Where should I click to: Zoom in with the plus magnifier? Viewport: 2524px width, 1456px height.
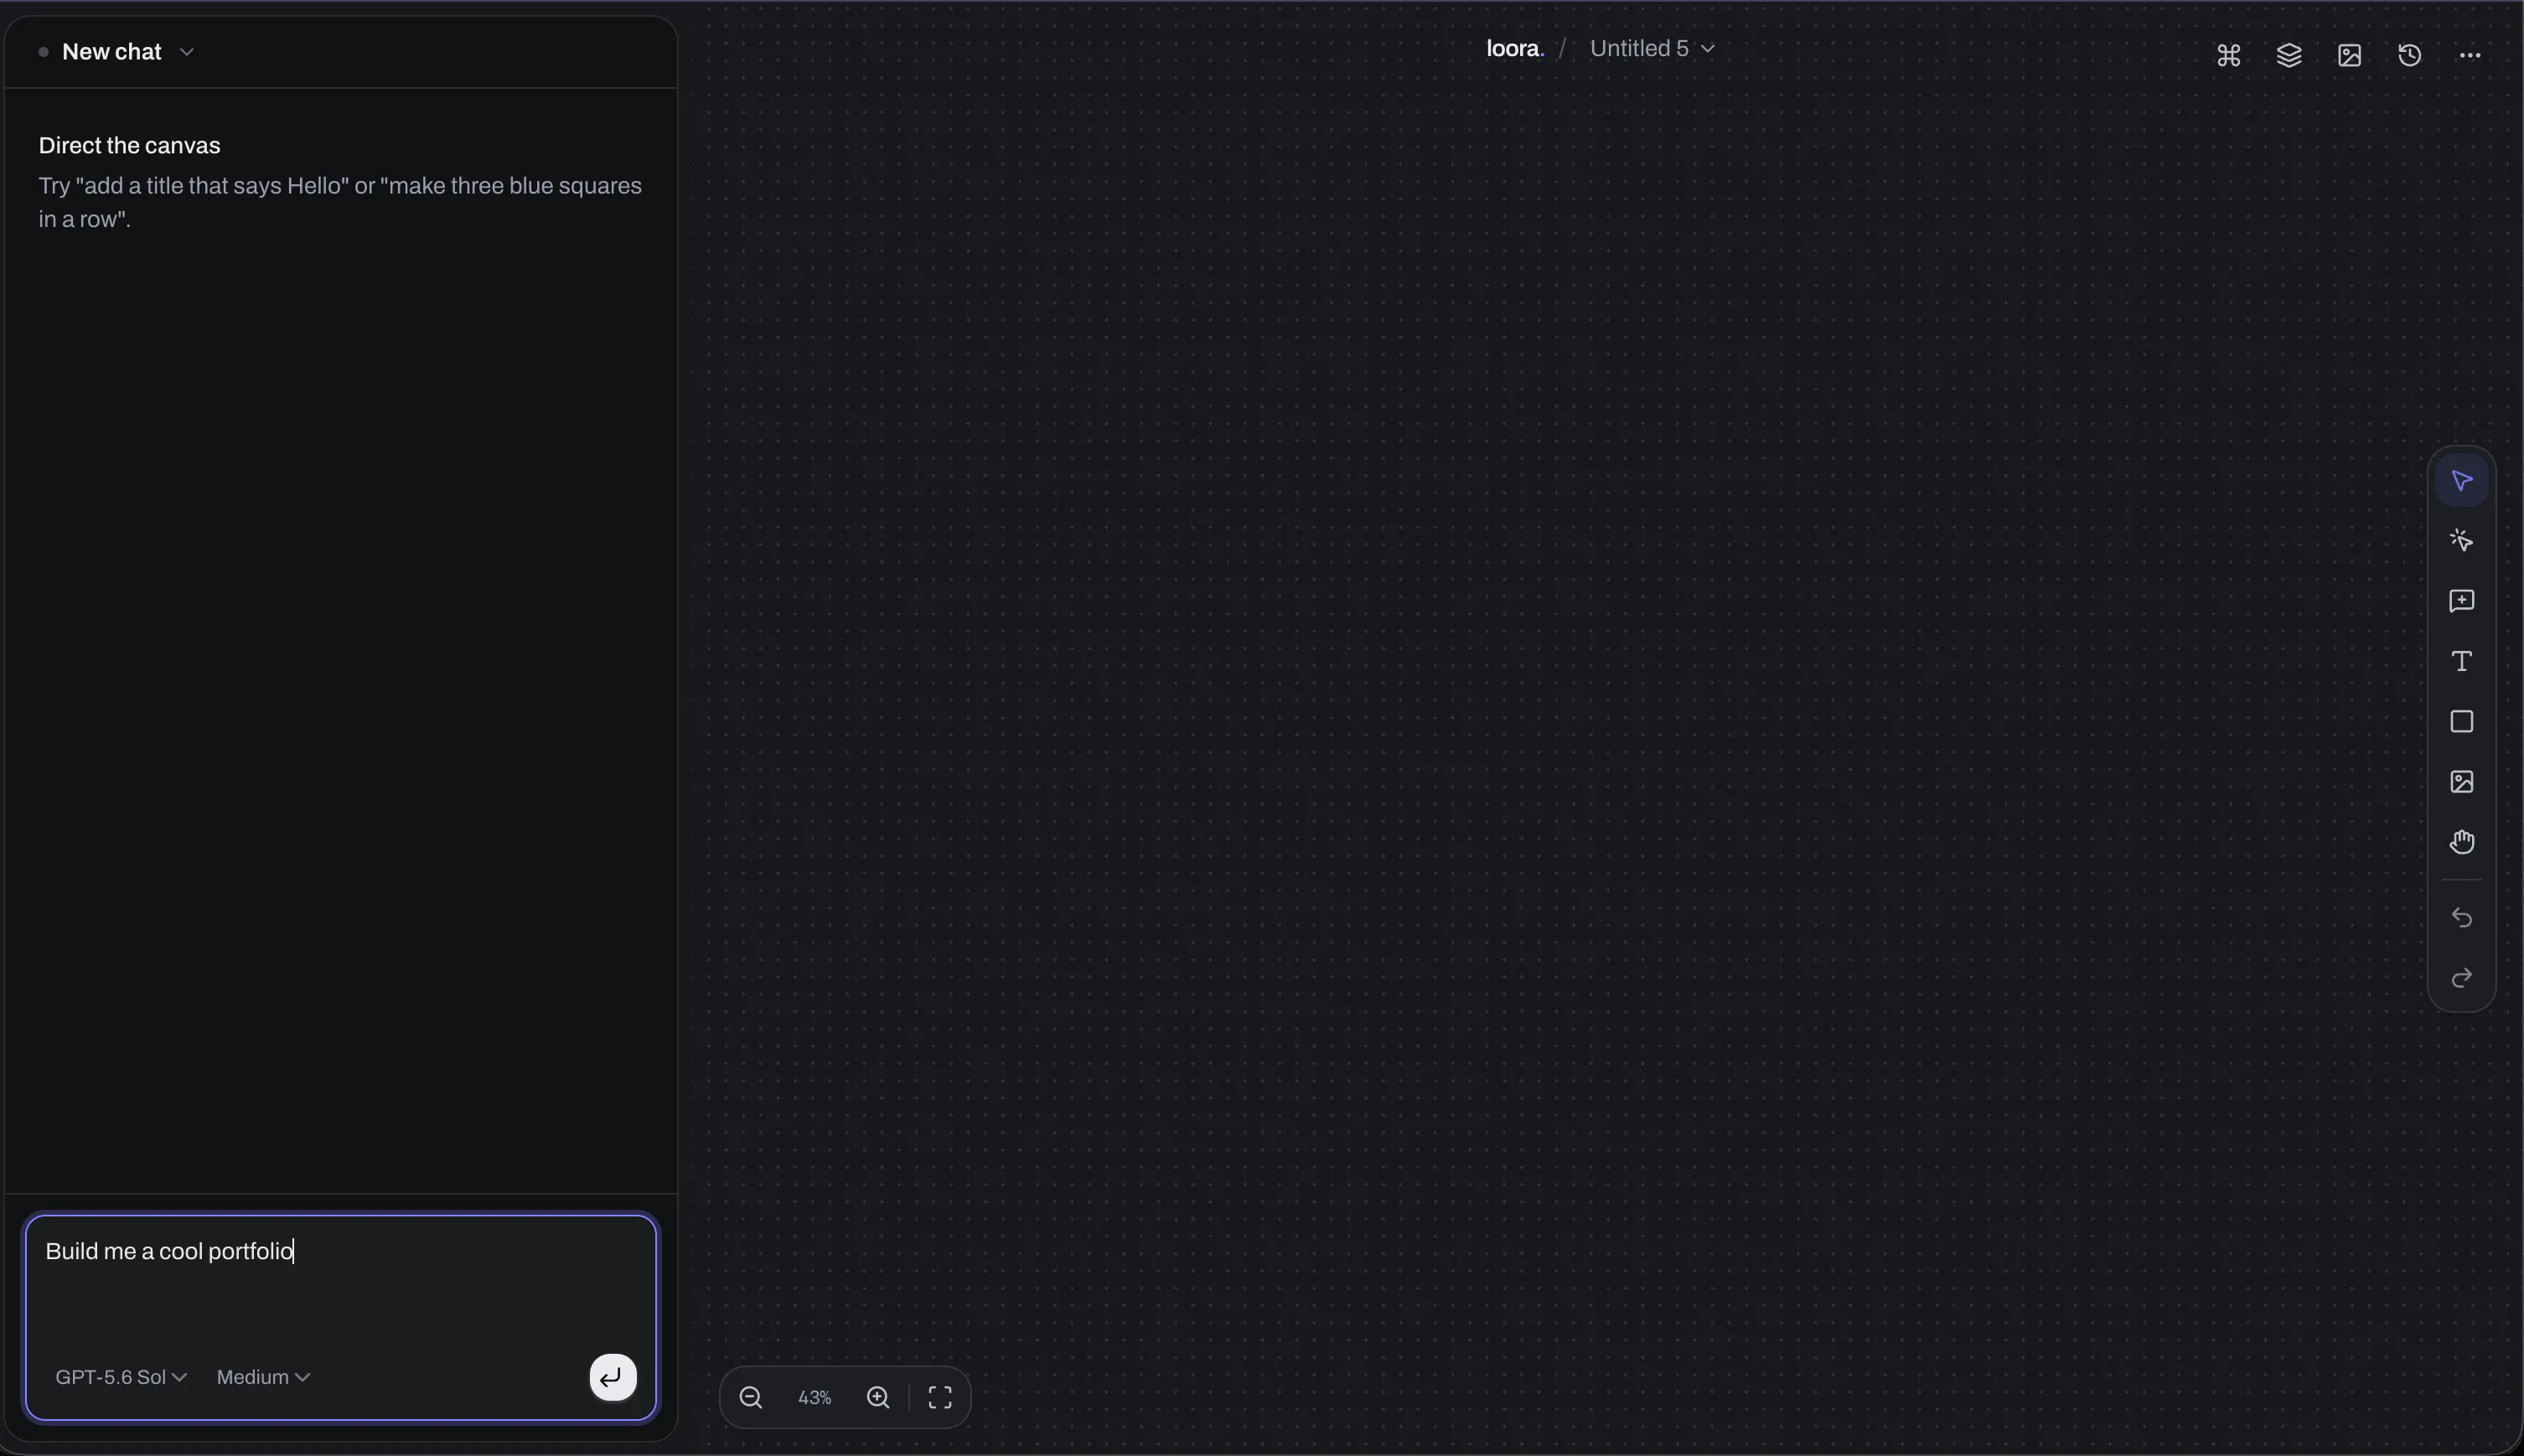click(x=878, y=1397)
